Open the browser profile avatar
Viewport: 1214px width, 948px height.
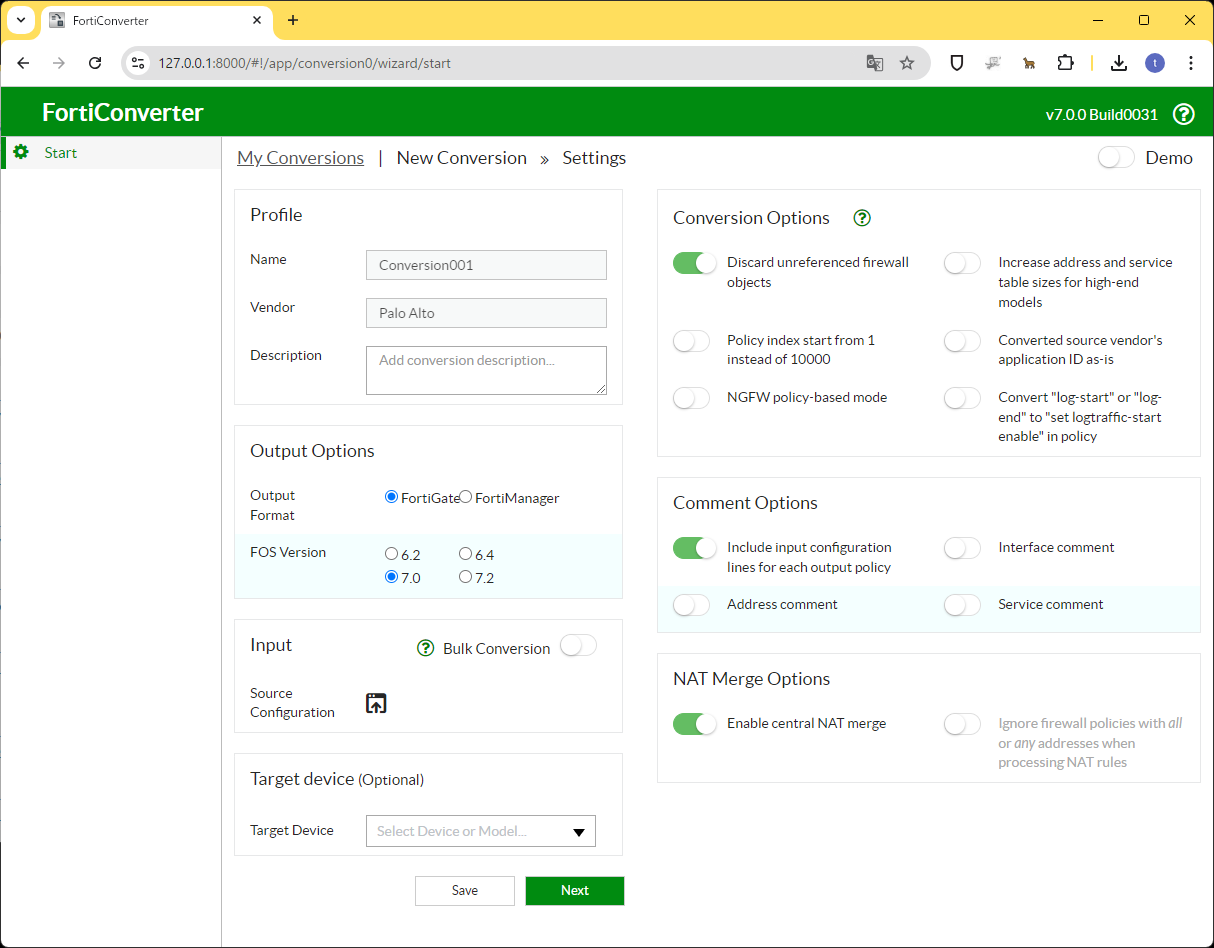[1155, 63]
